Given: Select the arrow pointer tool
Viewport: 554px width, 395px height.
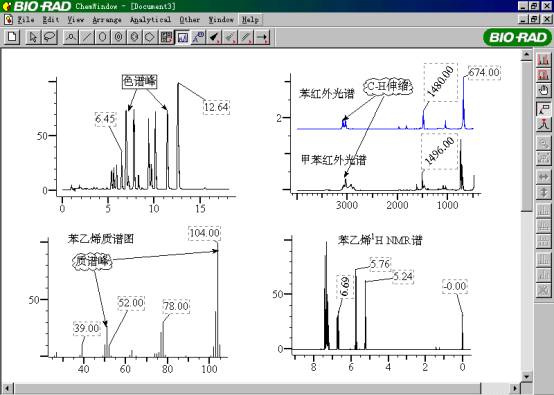Looking at the screenshot, I should tap(33, 37).
